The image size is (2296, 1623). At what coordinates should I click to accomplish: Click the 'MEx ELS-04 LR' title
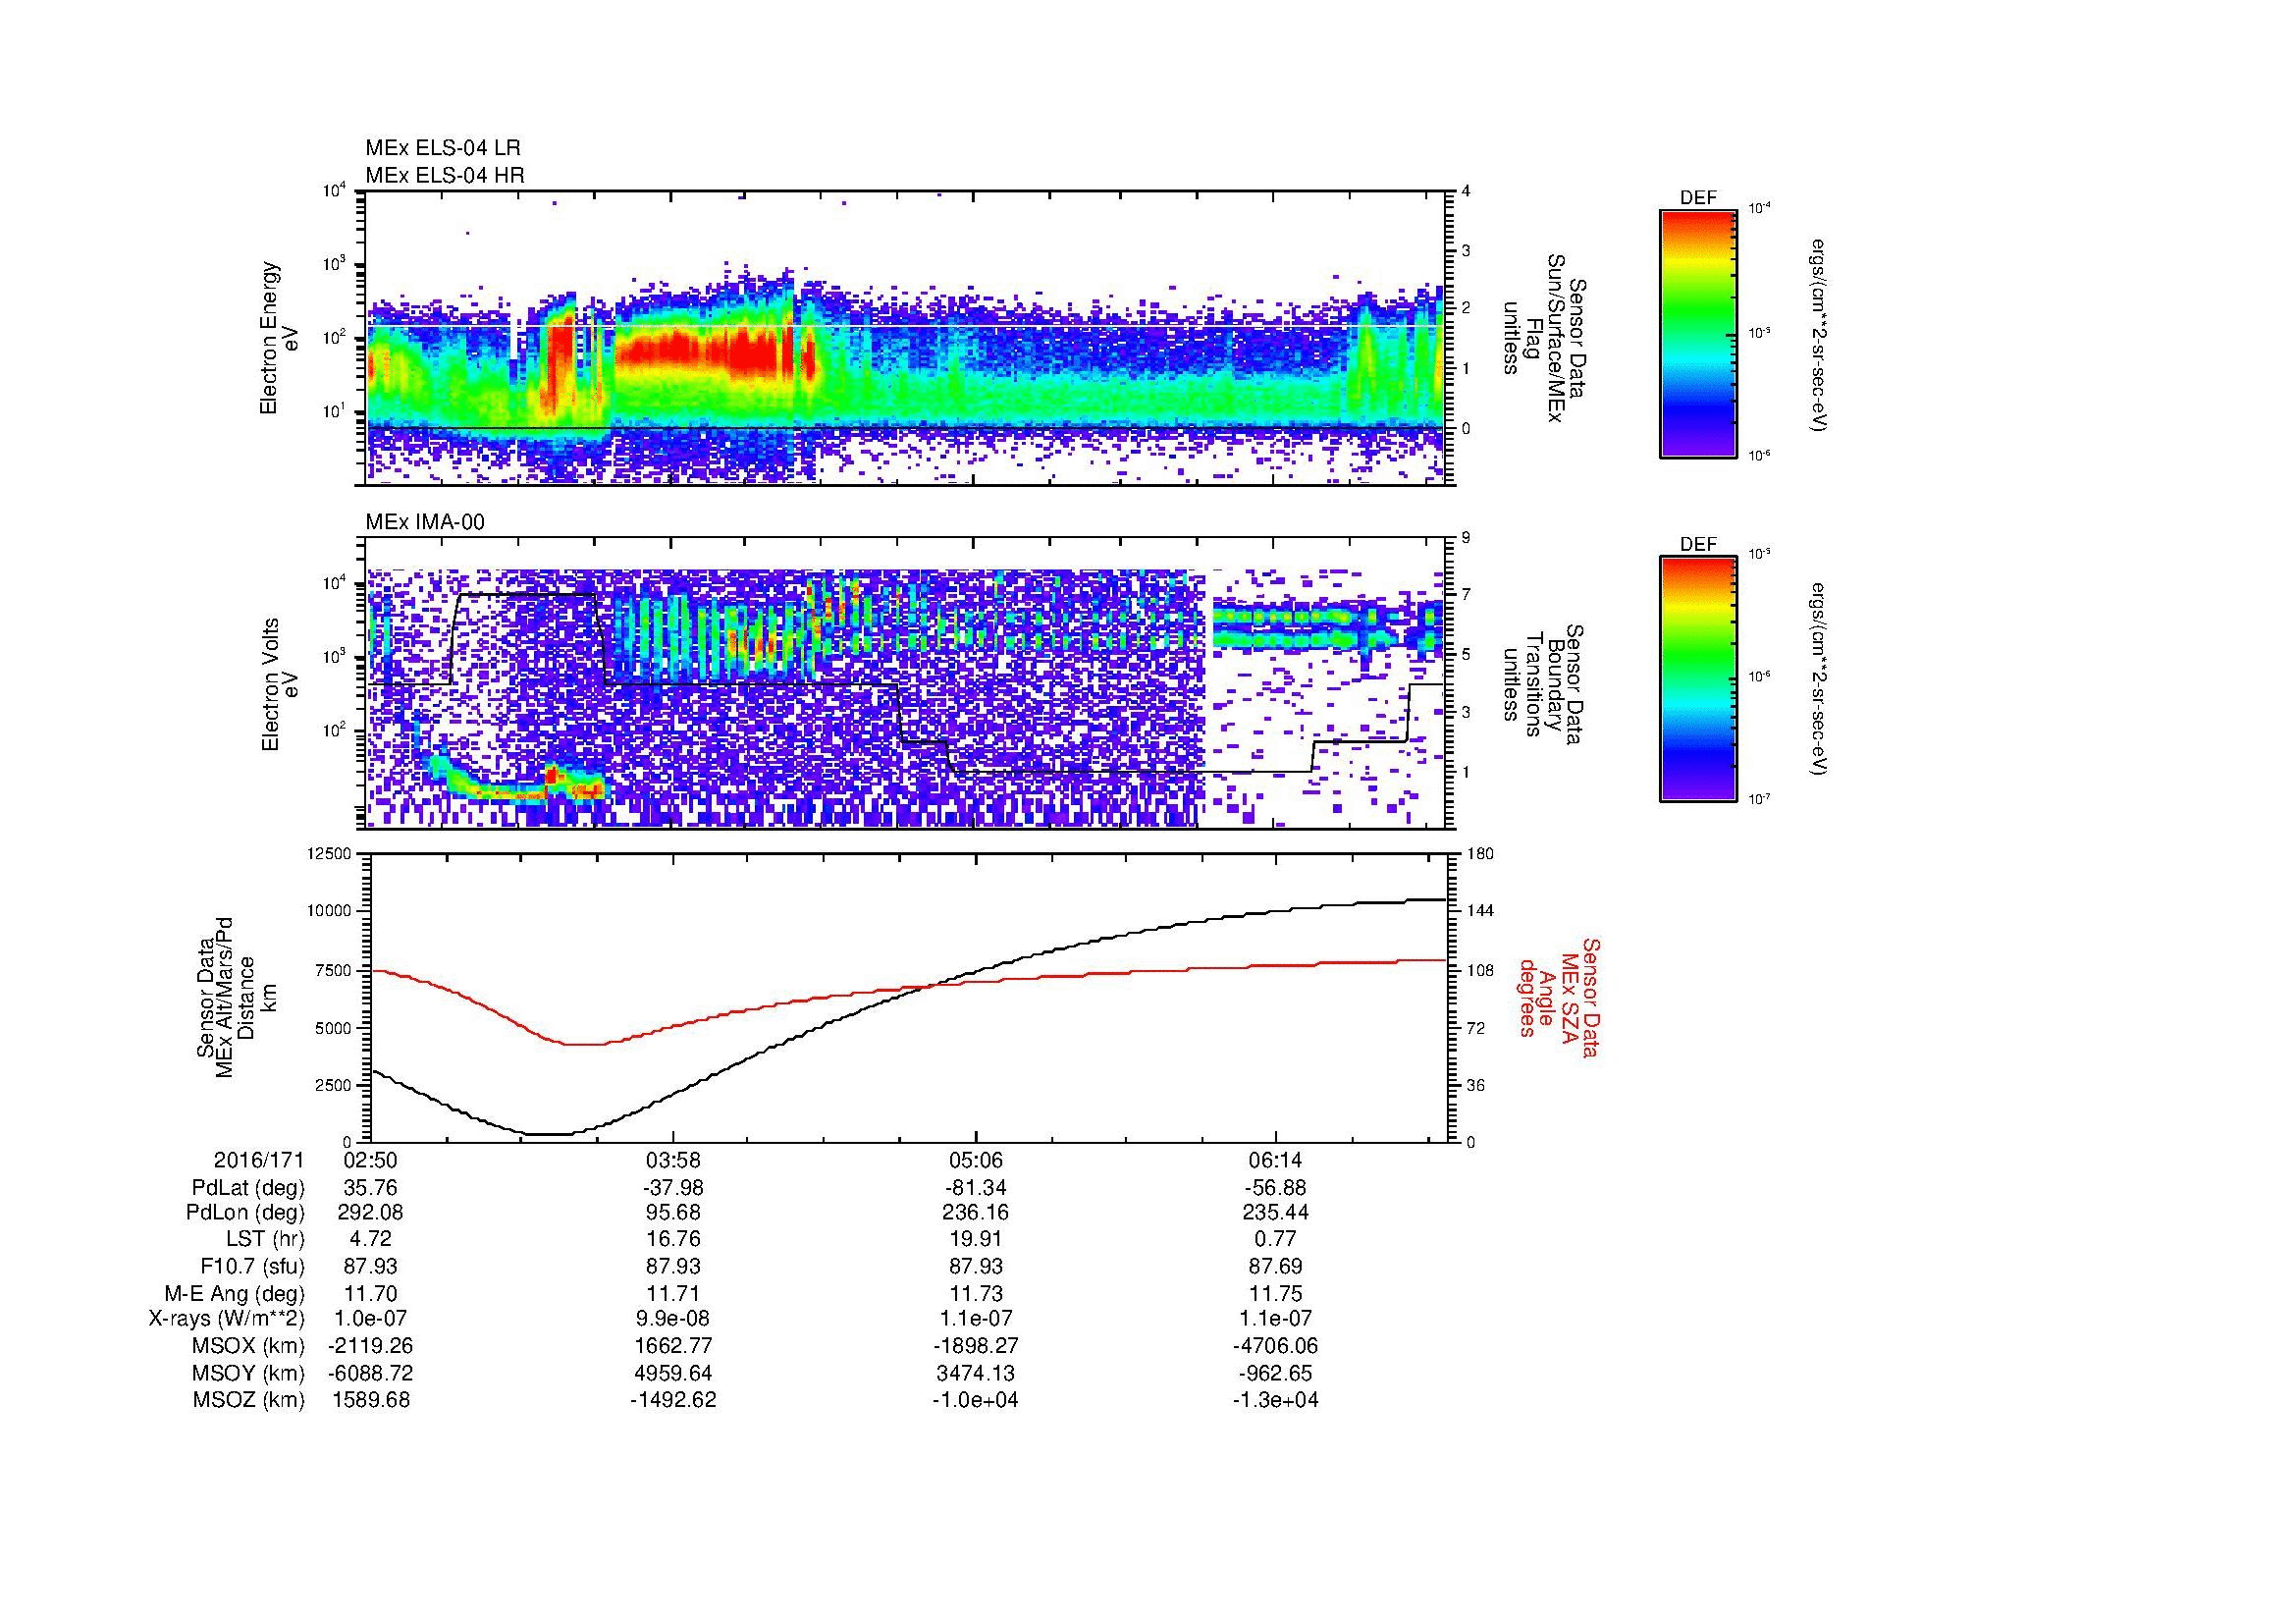[443, 148]
